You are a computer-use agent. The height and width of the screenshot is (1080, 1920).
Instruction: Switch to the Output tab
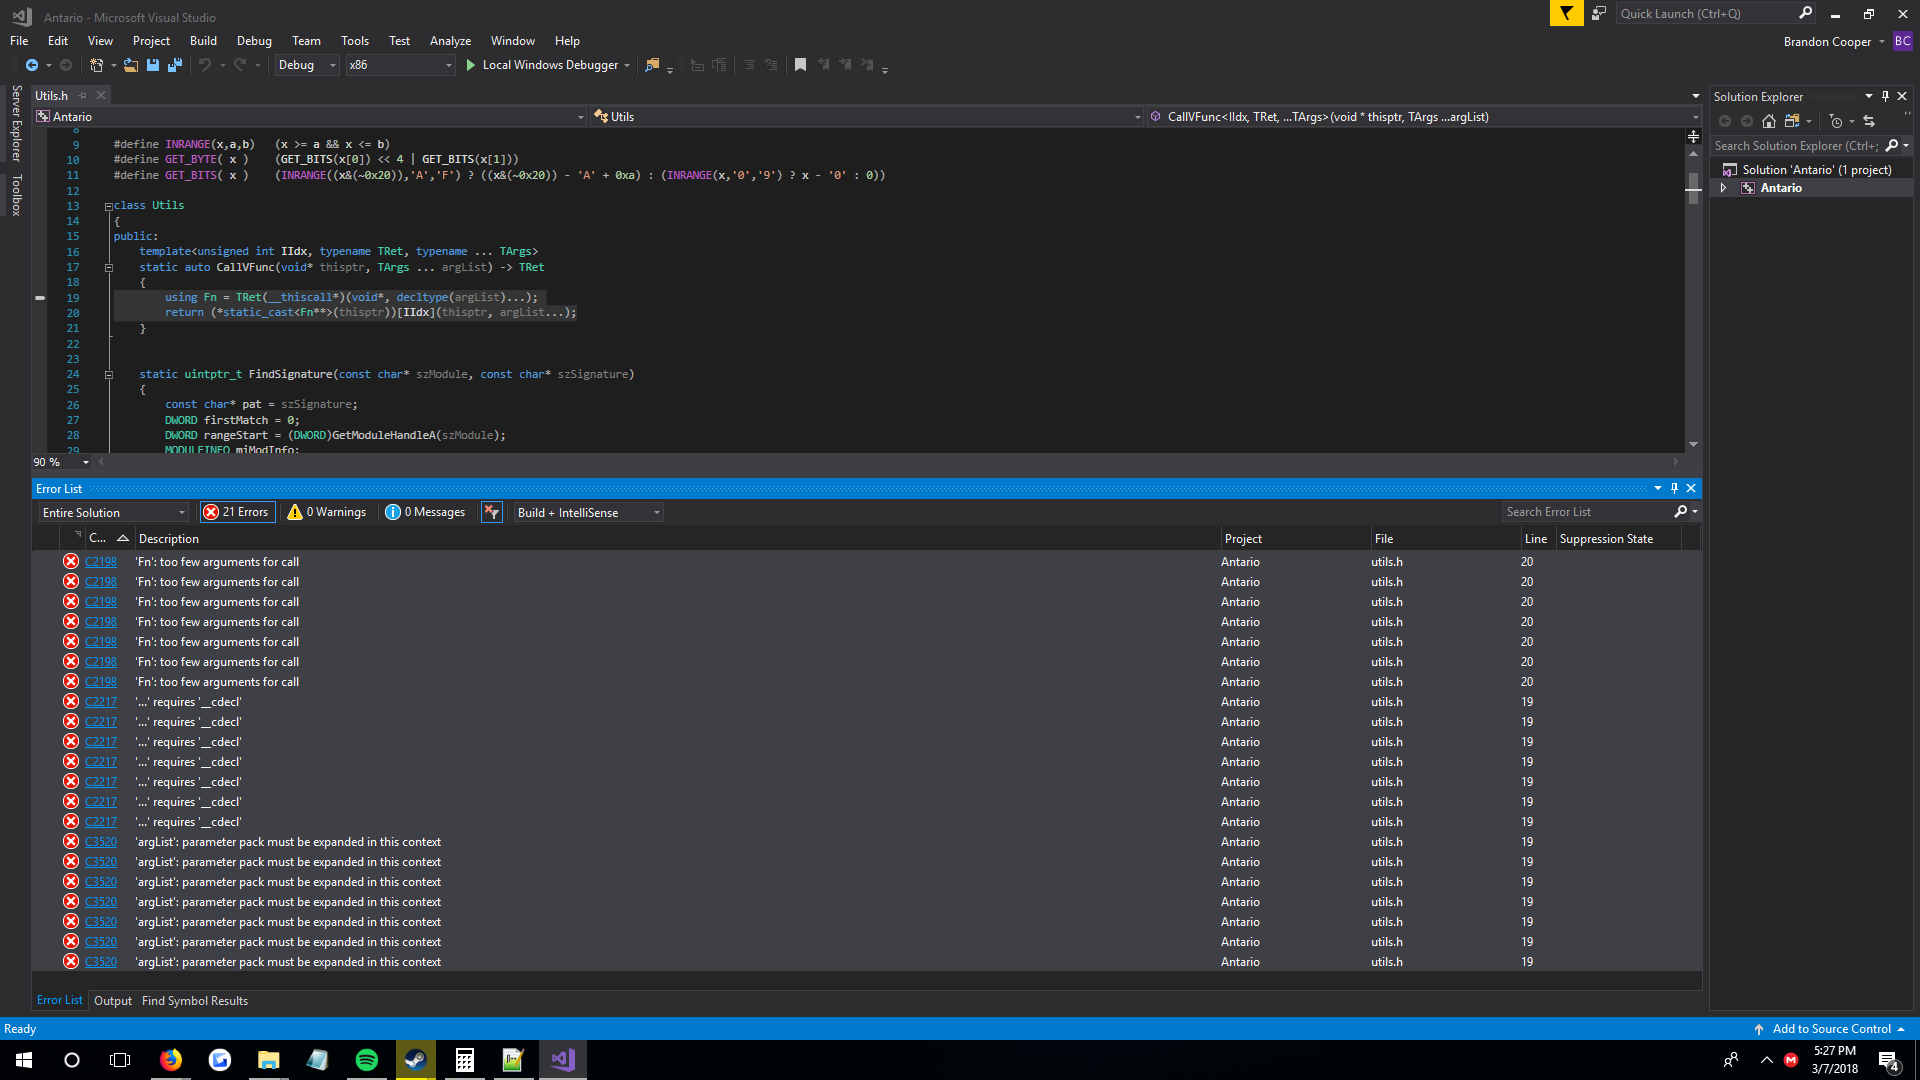[113, 1001]
